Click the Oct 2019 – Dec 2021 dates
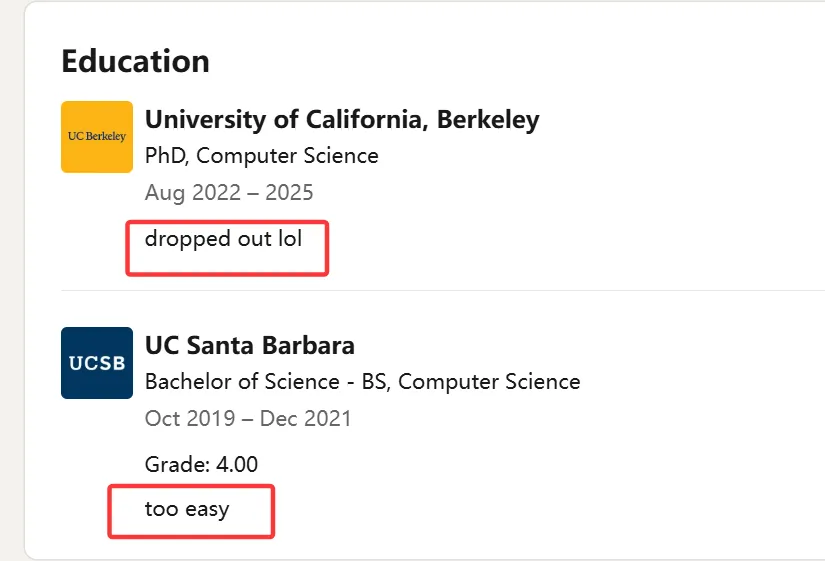Image resolution: width=825 pixels, height=561 pixels. pyautogui.click(x=248, y=418)
